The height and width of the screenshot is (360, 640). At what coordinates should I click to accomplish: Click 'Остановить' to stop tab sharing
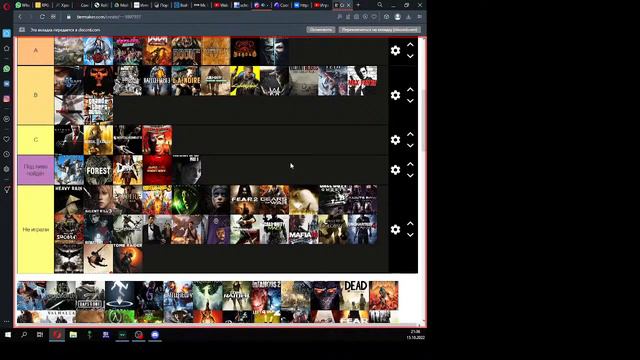click(321, 30)
